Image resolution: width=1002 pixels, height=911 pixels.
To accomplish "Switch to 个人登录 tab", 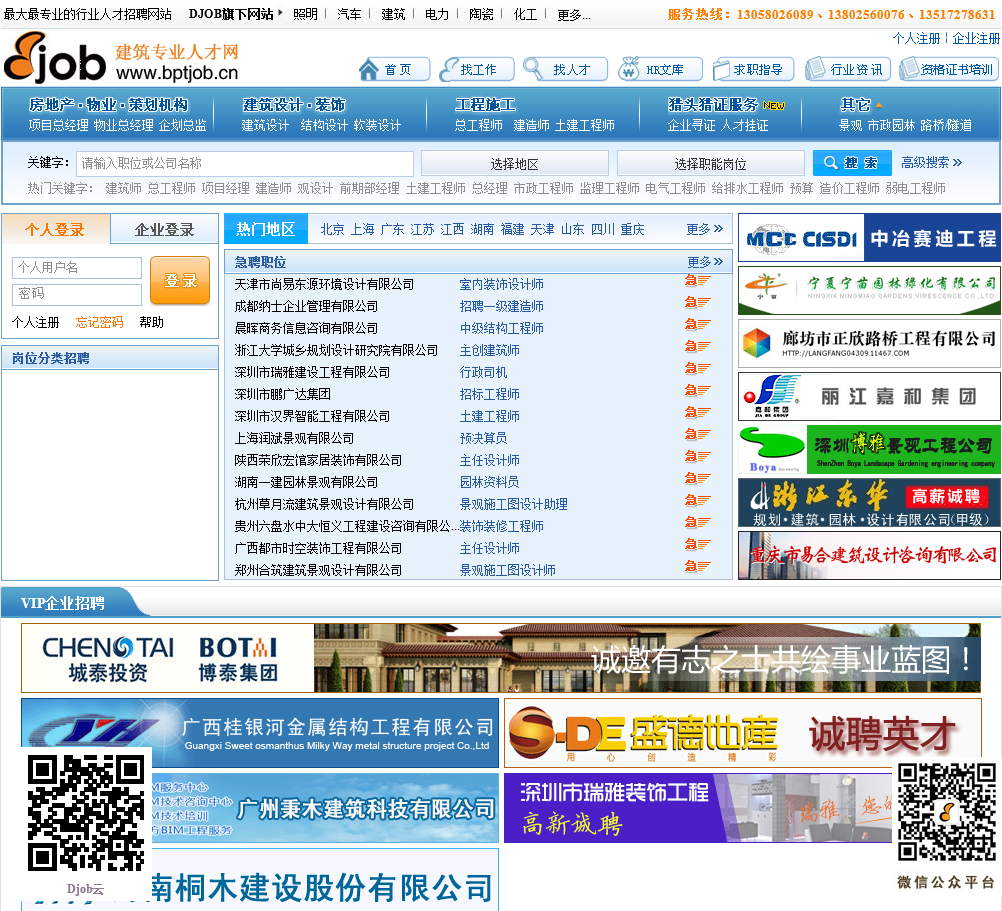I will tap(55, 229).
